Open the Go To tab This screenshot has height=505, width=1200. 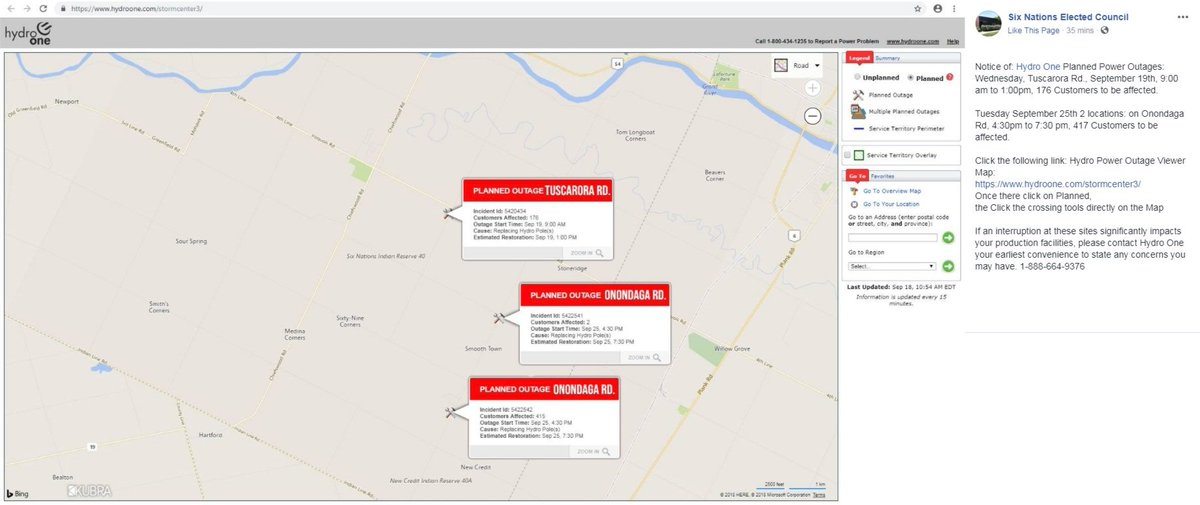pyautogui.click(x=857, y=175)
